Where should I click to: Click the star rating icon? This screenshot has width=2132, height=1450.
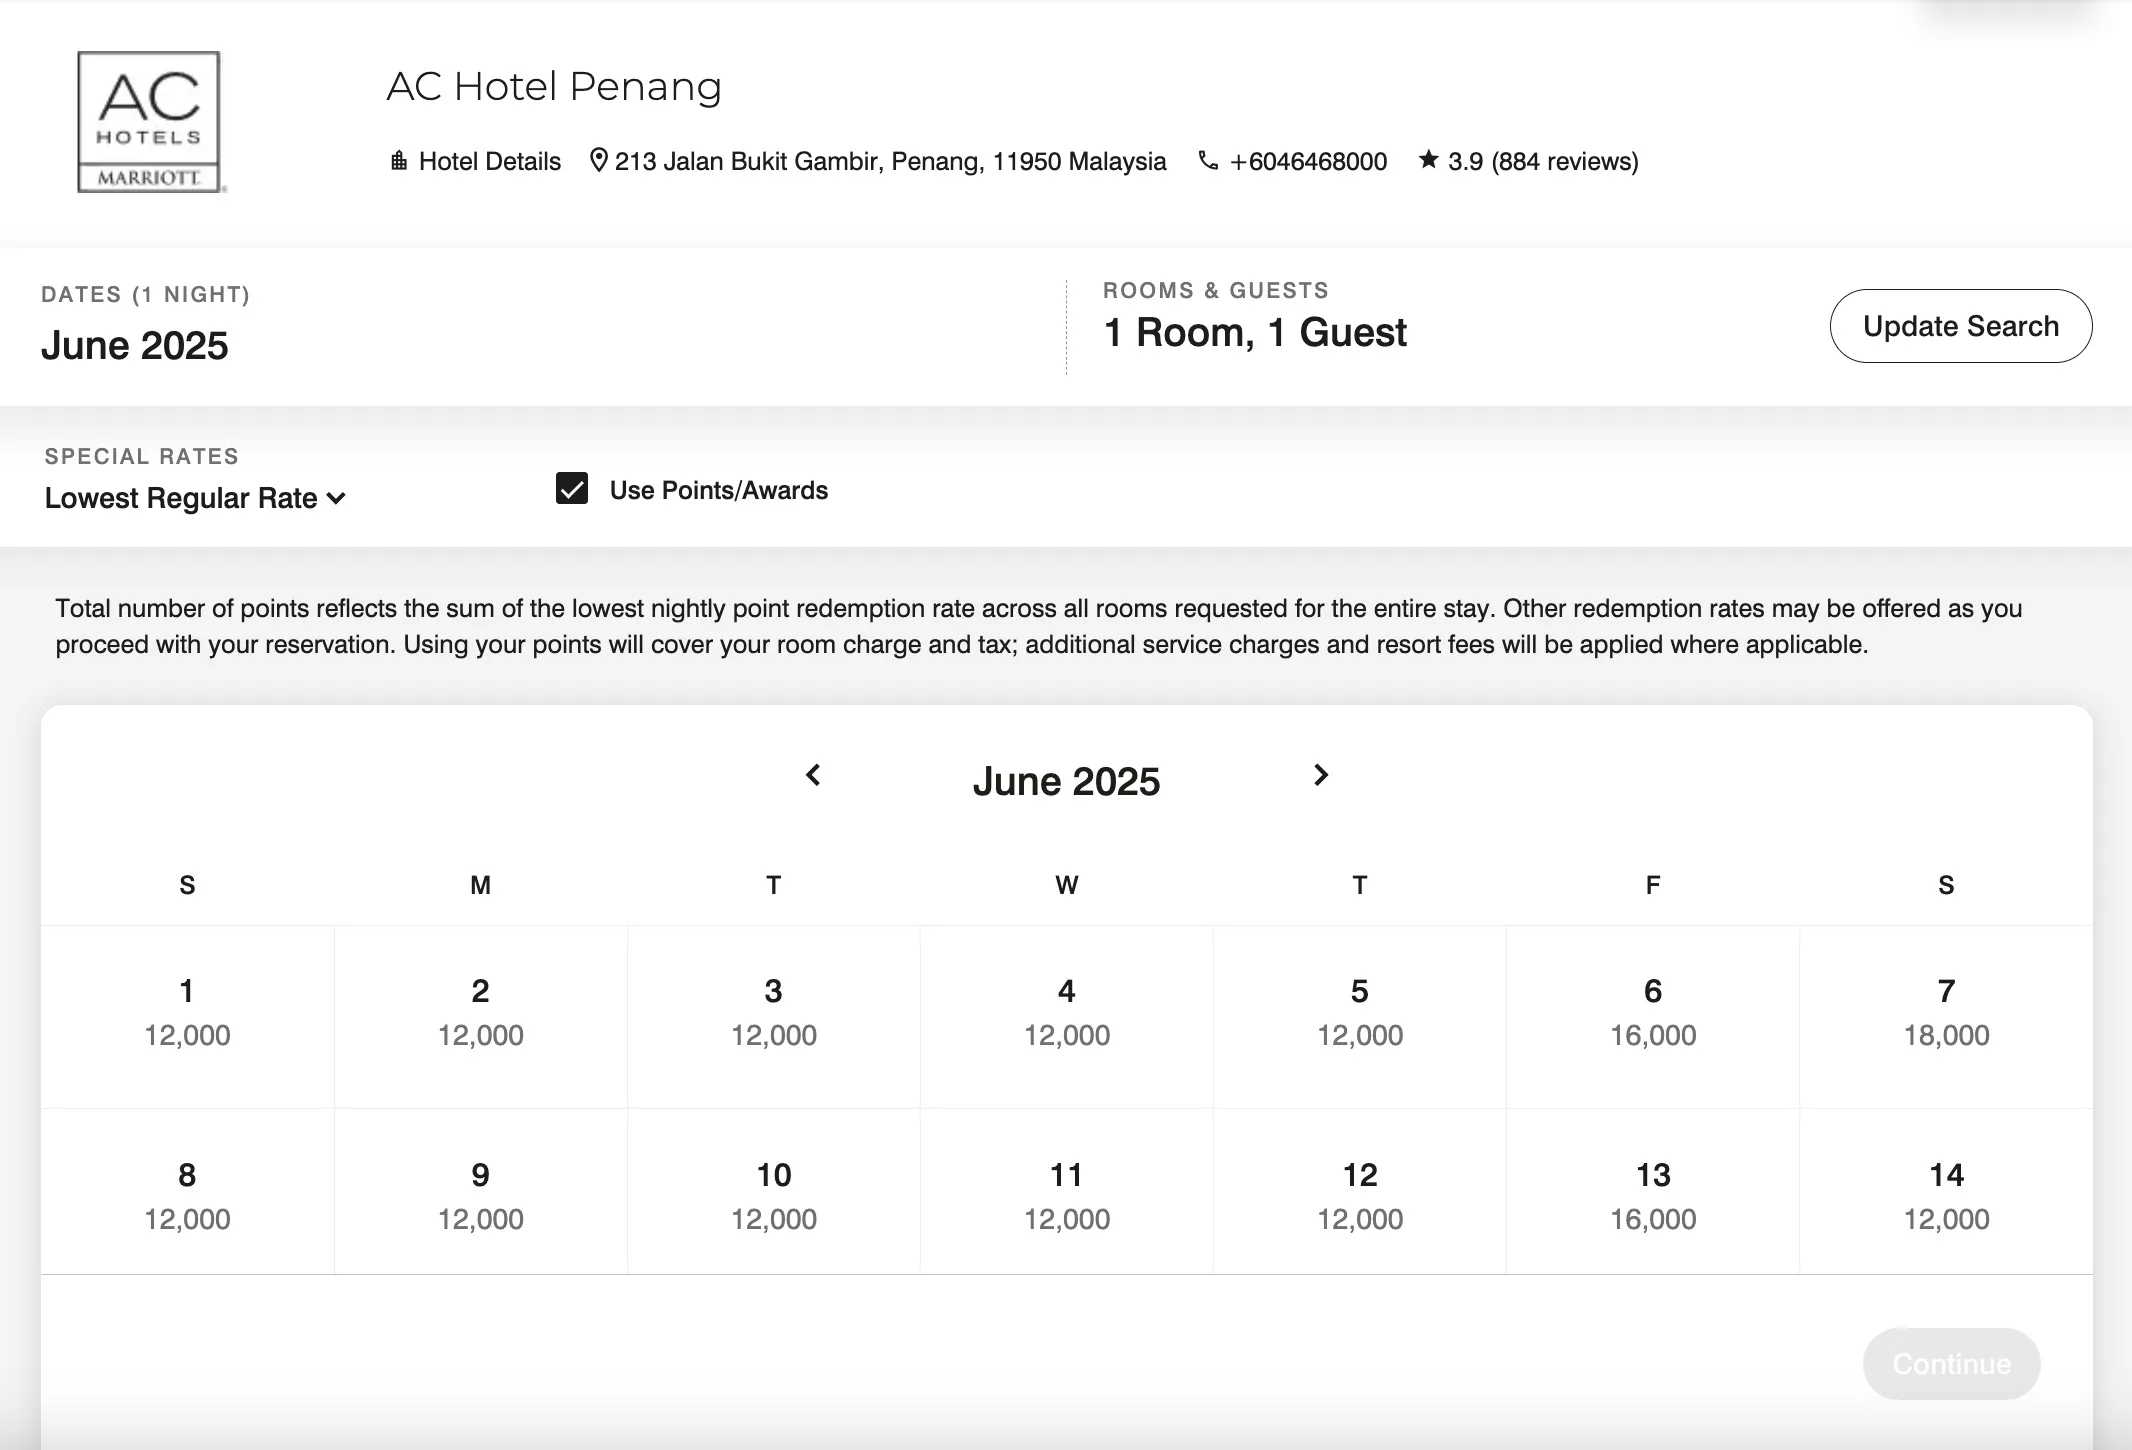coord(1428,160)
